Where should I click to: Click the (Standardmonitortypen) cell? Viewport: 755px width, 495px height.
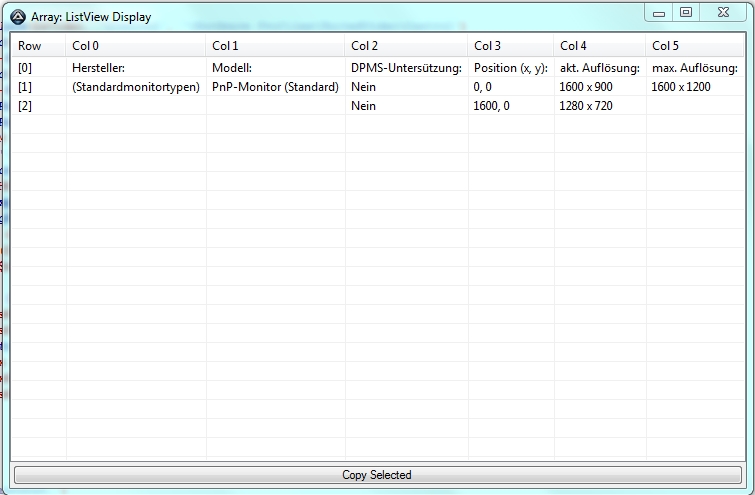click(136, 87)
